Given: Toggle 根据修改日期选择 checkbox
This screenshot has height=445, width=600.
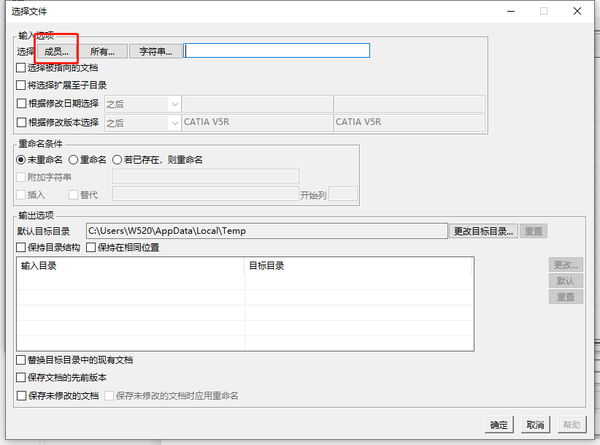Looking at the screenshot, I should click(x=21, y=103).
